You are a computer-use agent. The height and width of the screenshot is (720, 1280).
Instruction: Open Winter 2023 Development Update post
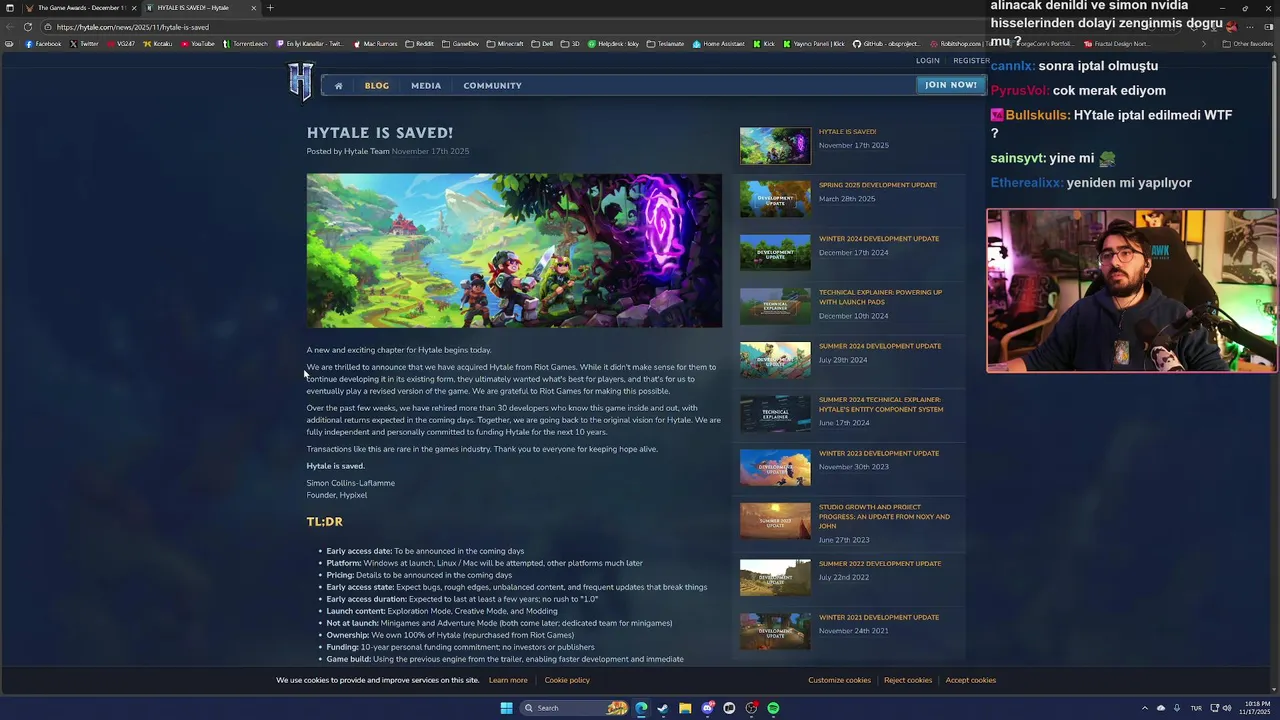click(878, 453)
